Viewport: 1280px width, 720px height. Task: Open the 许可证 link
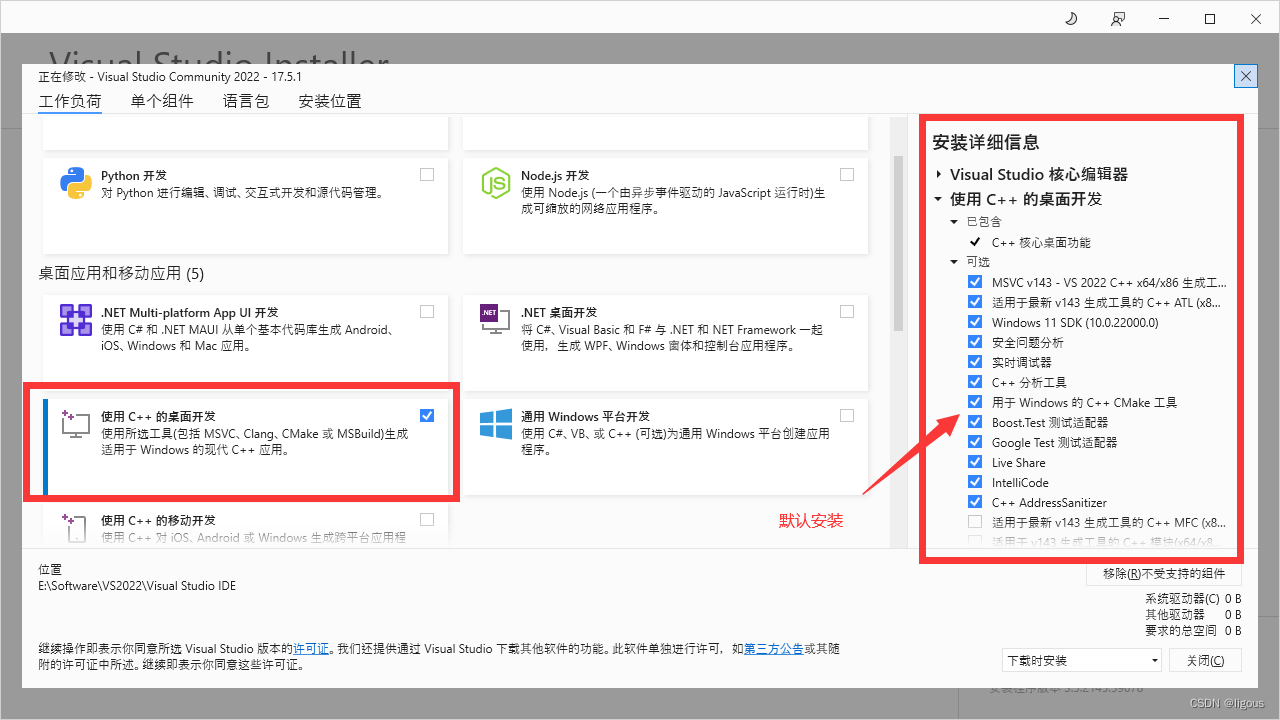[x=311, y=649]
